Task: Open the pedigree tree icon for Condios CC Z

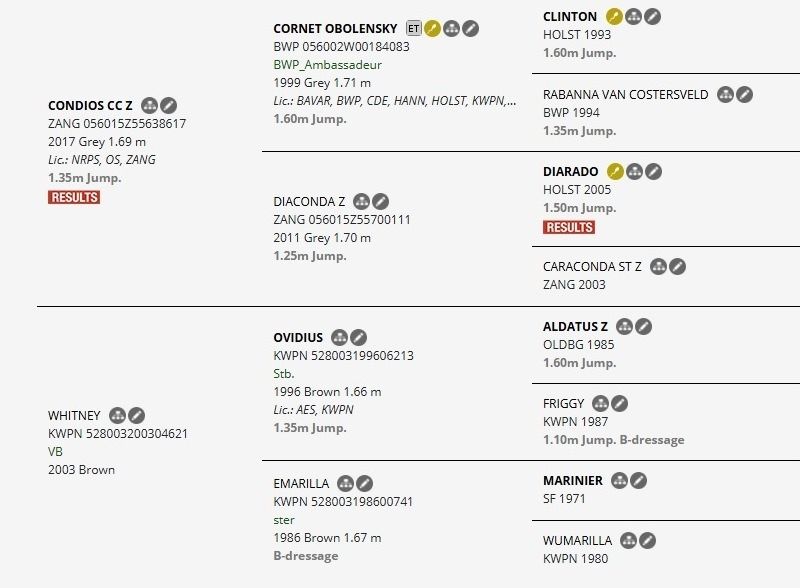Action: 150,105
